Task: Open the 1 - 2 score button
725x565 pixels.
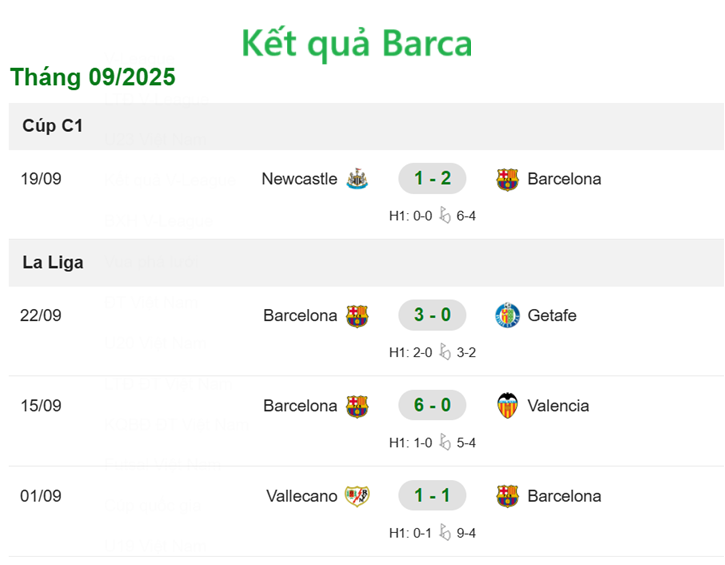Action: coord(432,179)
